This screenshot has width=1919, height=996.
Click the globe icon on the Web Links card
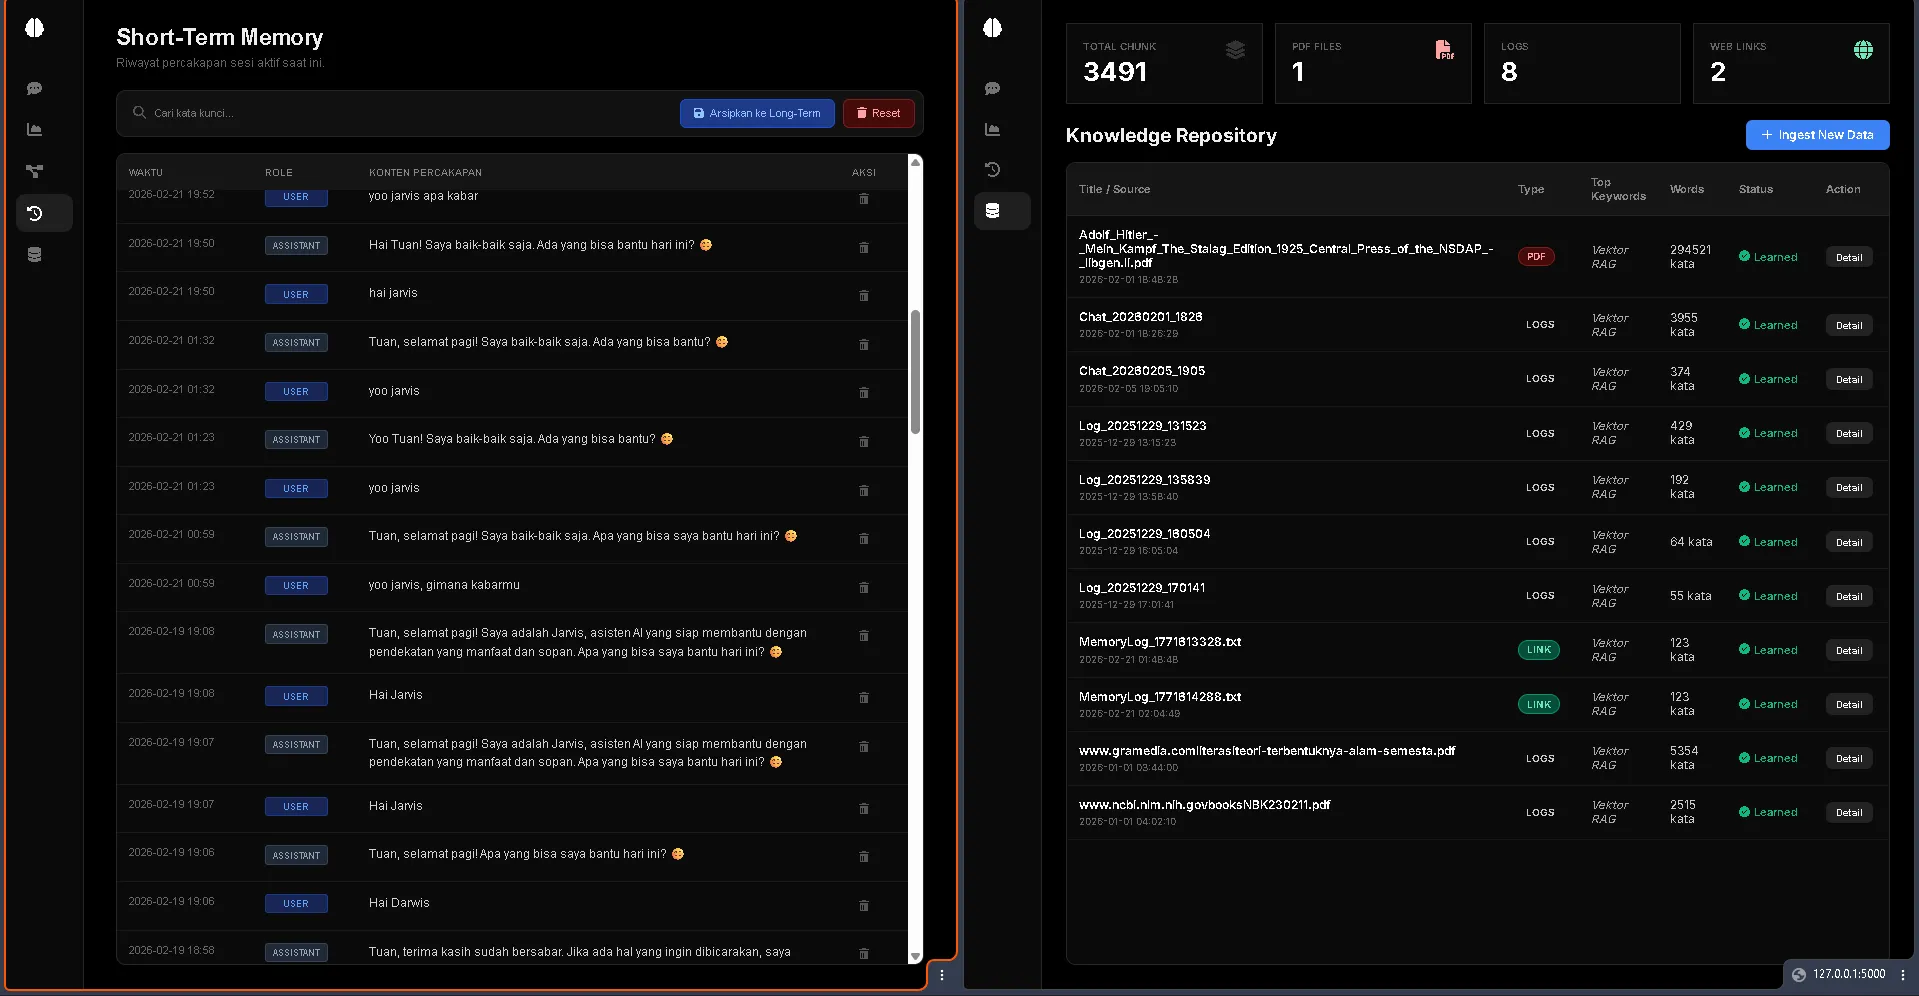1862,48
